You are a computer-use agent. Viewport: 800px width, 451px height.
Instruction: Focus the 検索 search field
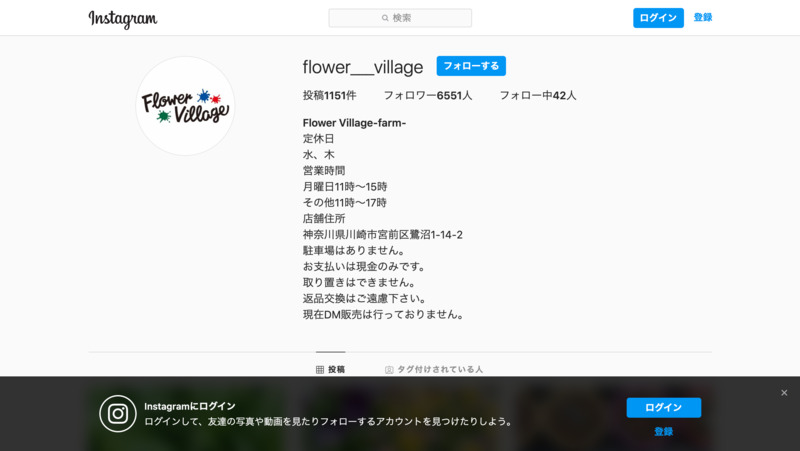click(400, 18)
